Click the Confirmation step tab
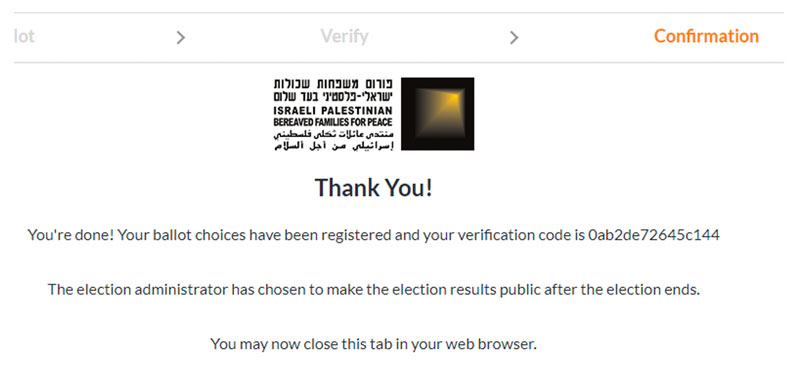 click(x=706, y=36)
